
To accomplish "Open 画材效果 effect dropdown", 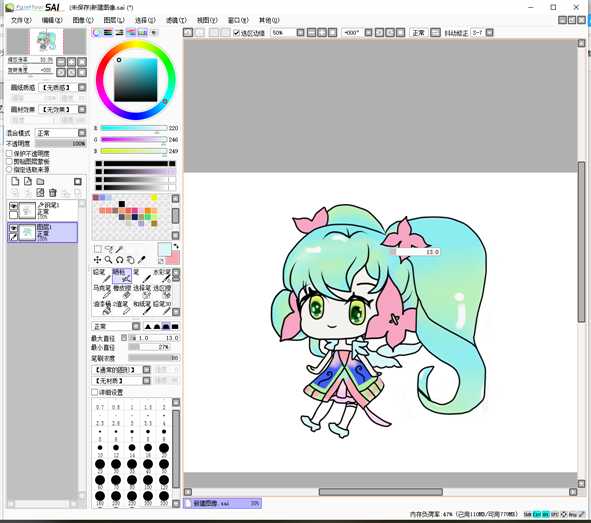I will [x=82, y=109].
